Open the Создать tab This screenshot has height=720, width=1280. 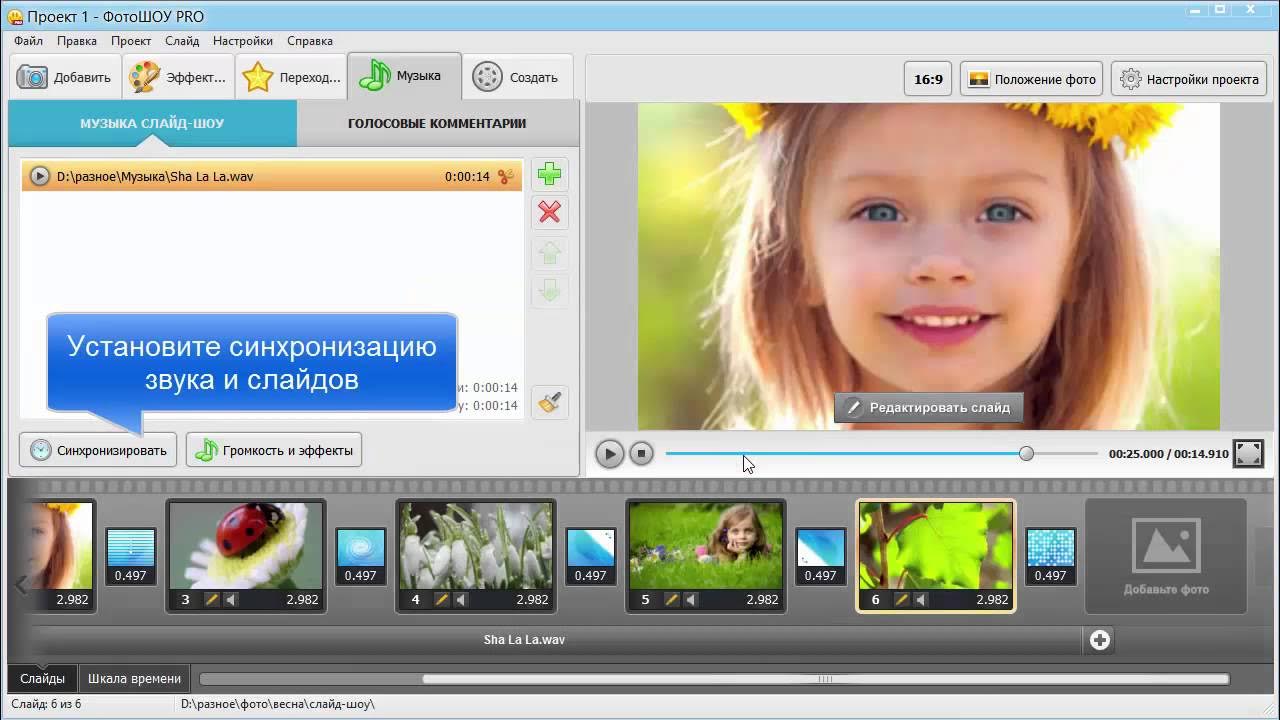click(x=517, y=77)
